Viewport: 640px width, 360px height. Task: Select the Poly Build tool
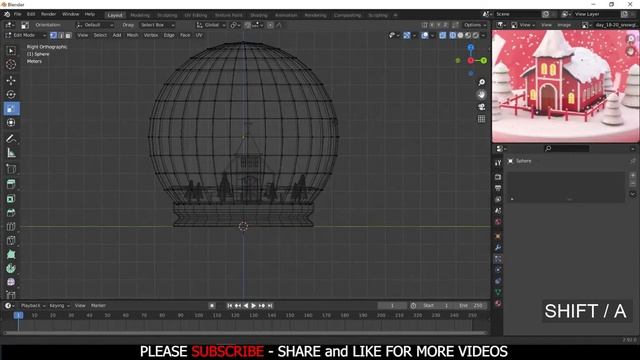click(11, 254)
